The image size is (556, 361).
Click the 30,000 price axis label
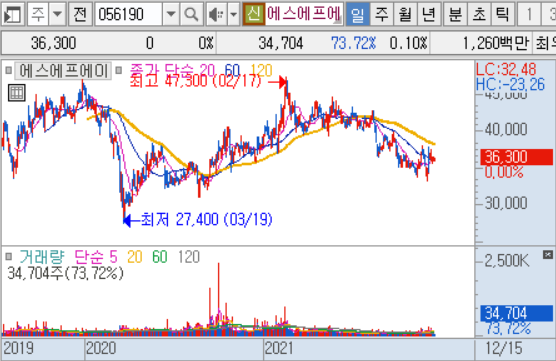tap(506, 203)
